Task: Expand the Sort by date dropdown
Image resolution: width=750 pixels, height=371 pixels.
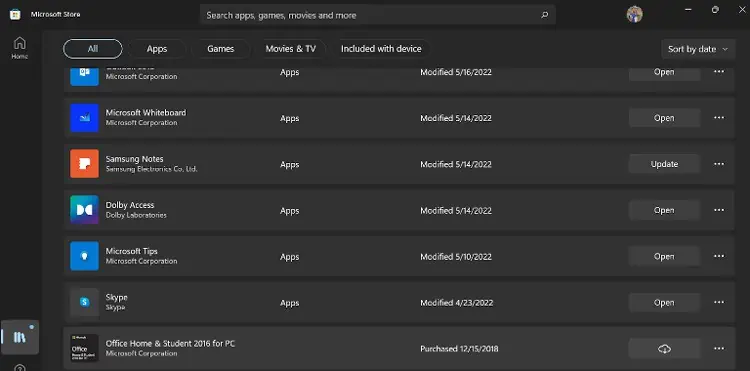Action: pos(698,49)
